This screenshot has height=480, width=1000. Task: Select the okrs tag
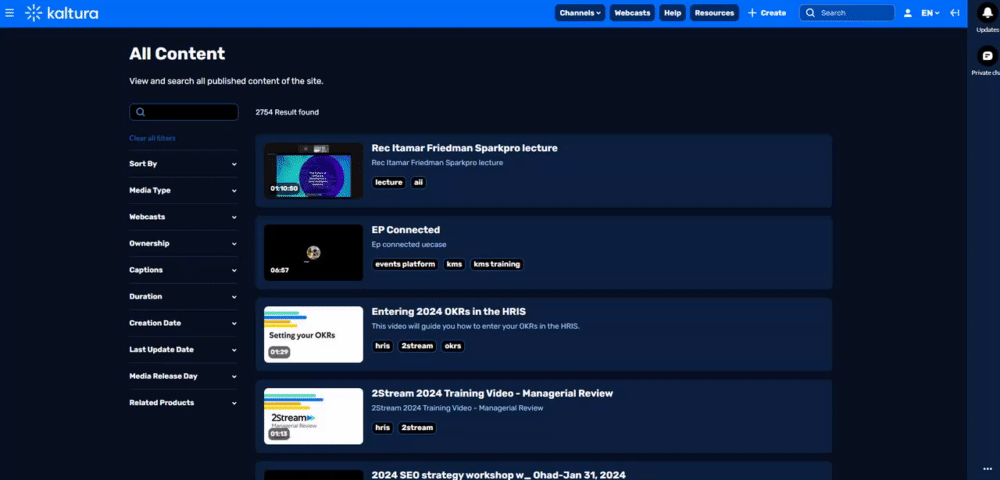(452, 346)
